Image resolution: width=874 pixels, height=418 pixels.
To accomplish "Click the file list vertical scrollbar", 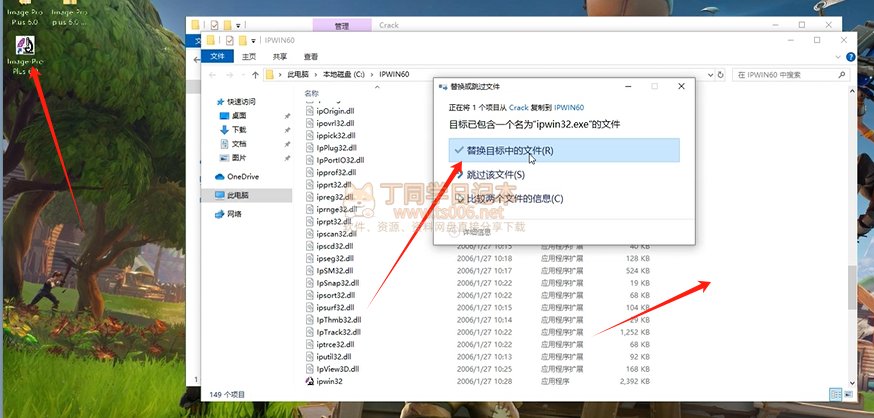I will pyautogui.click(x=852, y=288).
